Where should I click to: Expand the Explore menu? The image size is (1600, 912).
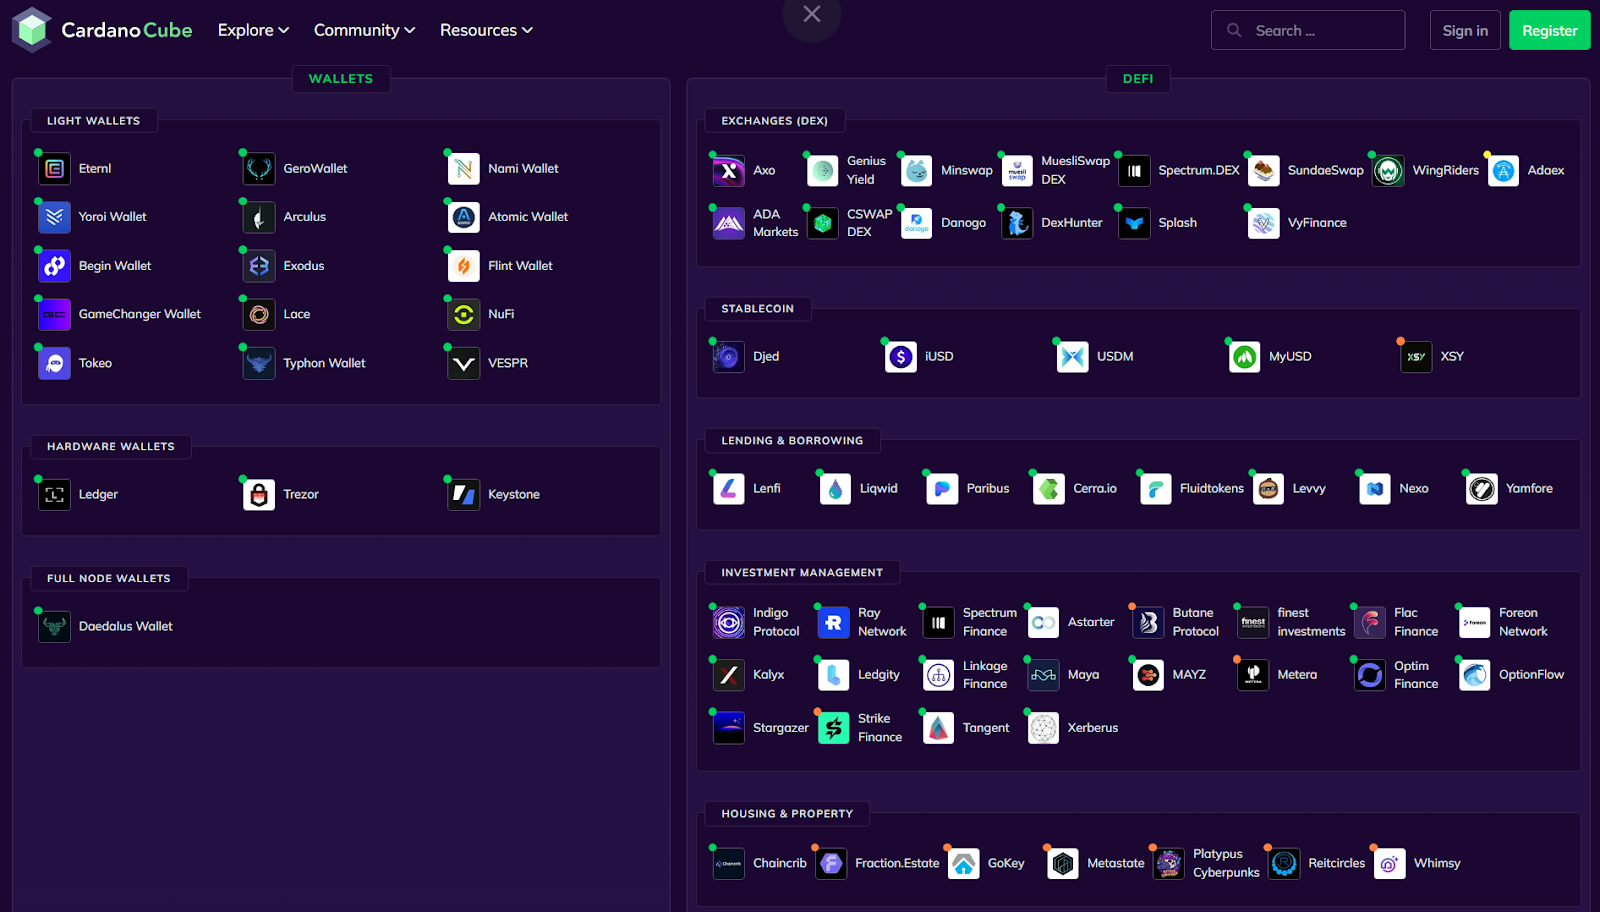[x=254, y=30]
